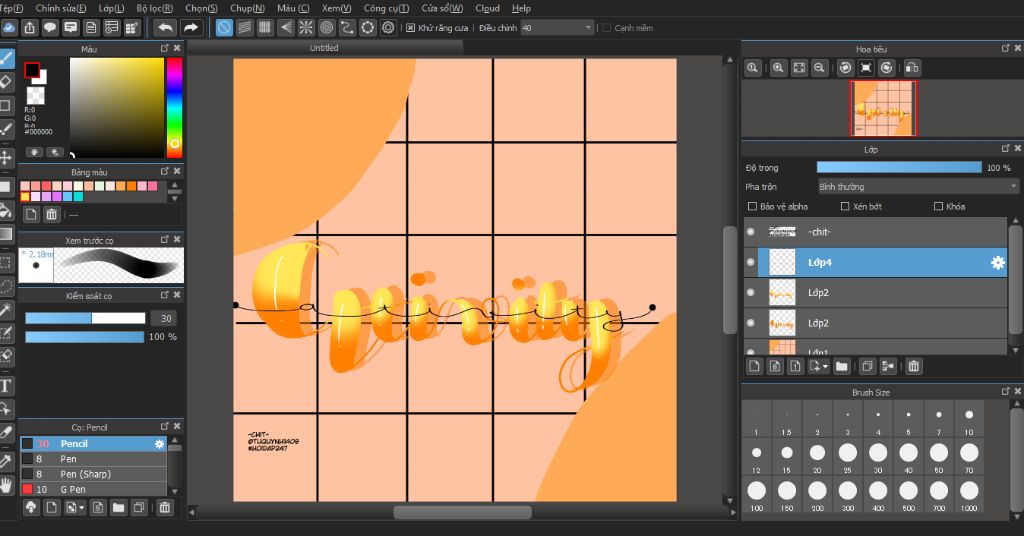The image size is (1024, 536).
Task: Rotate canvas right in navigator
Action: (887, 67)
